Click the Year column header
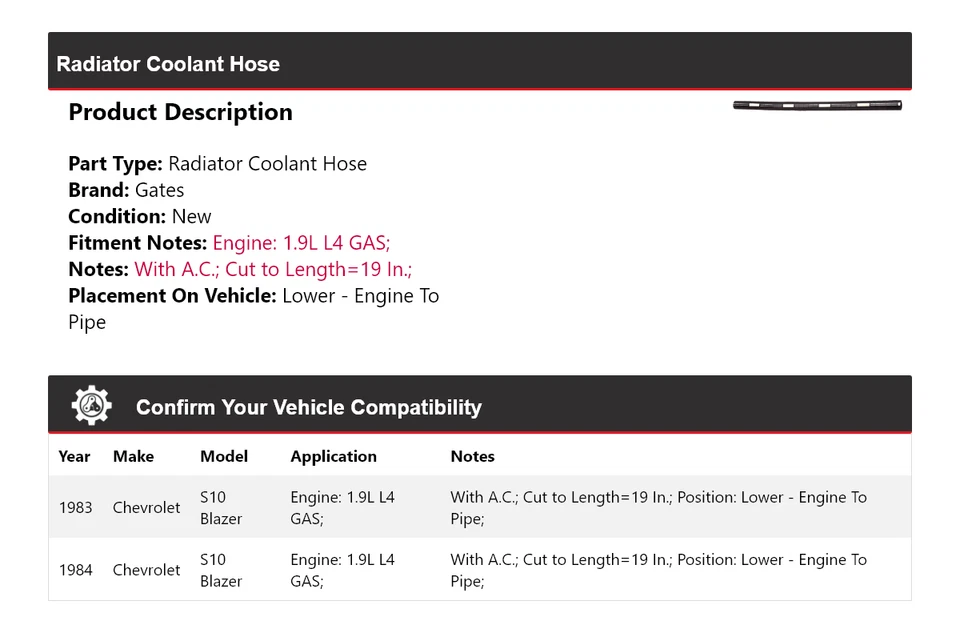This screenshot has width=960, height=633. point(74,456)
